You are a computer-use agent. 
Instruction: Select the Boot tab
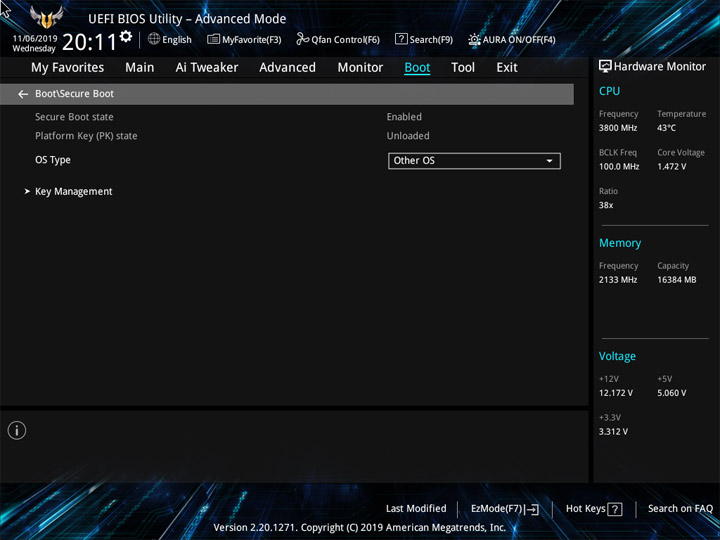(417, 68)
